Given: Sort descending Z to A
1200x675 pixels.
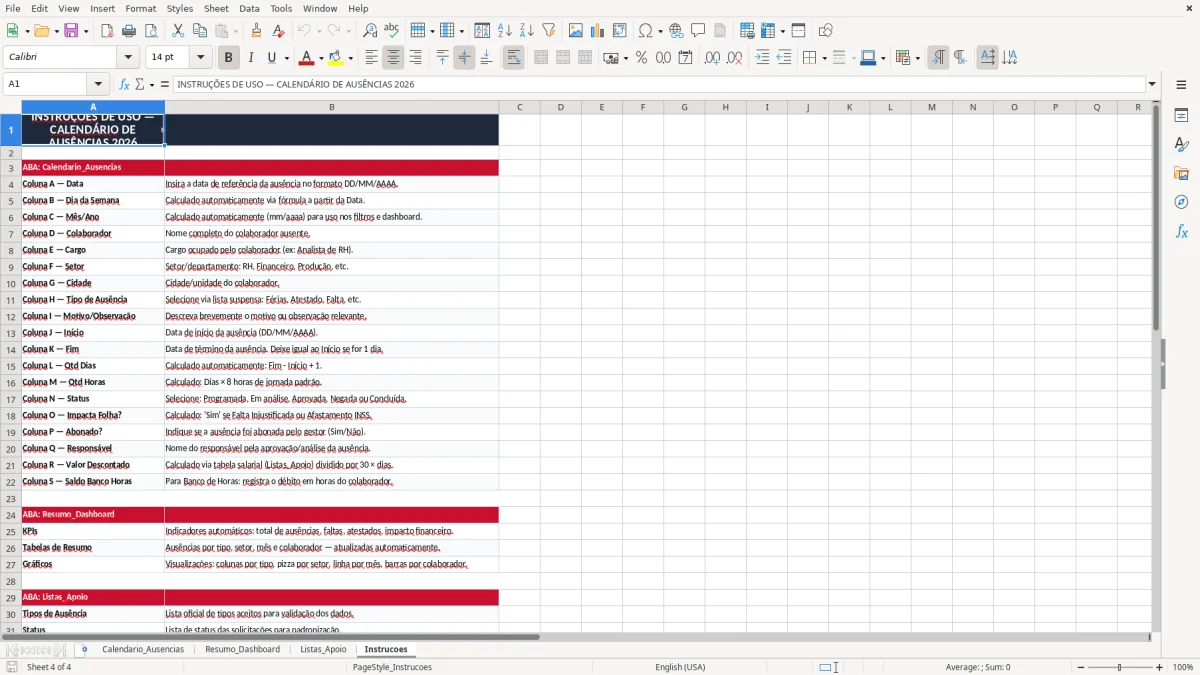Looking at the screenshot, I should pyautogui.click(x=526, y=31).
